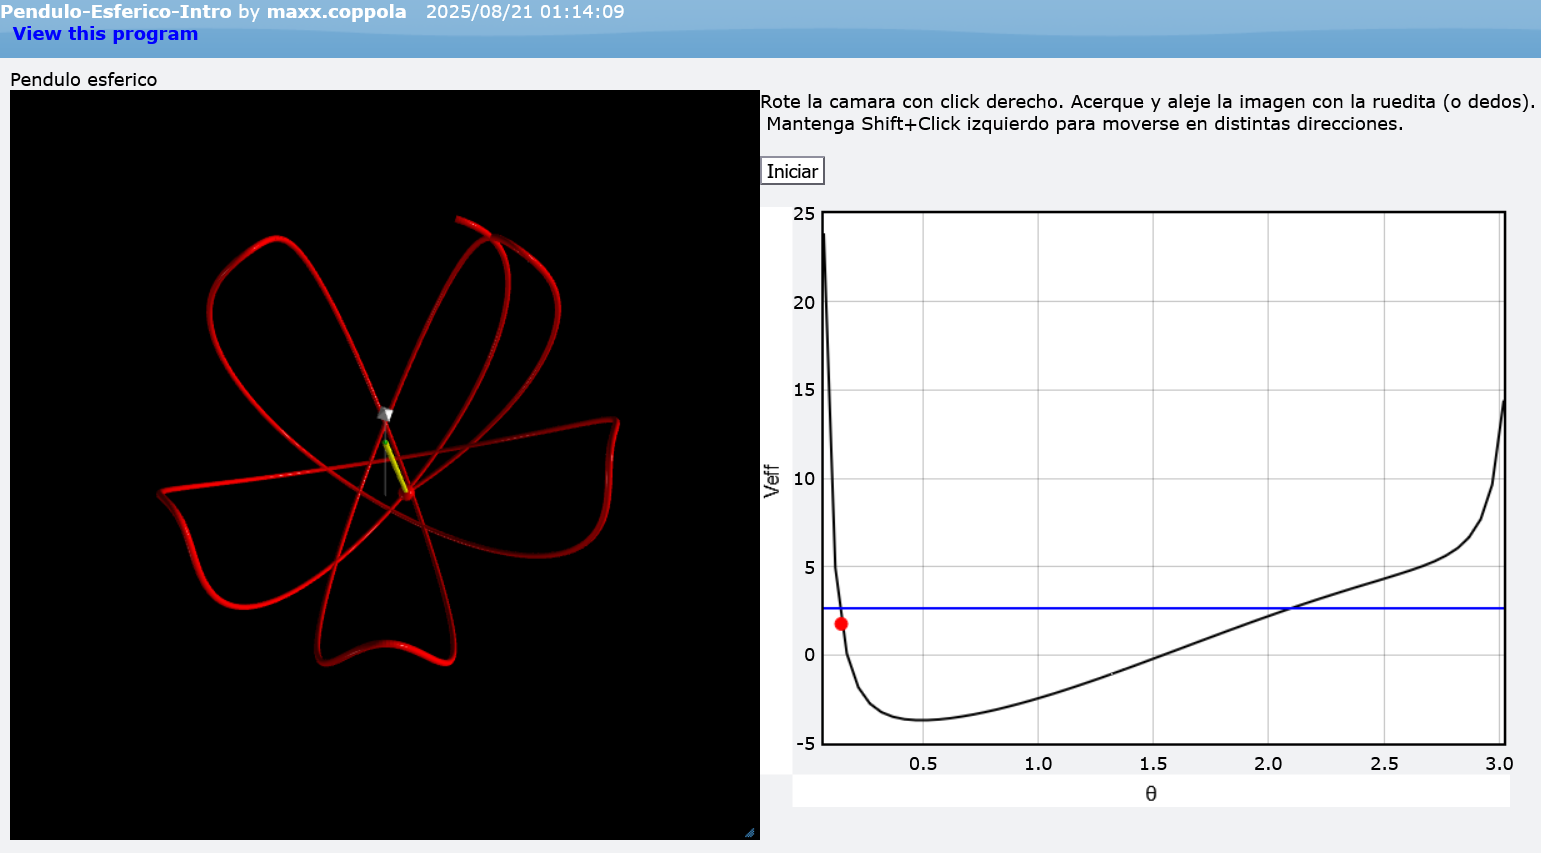1541x853 pixels.
Task: Open the View this program link
Action: pyautogui.click(x=104, y=33)
